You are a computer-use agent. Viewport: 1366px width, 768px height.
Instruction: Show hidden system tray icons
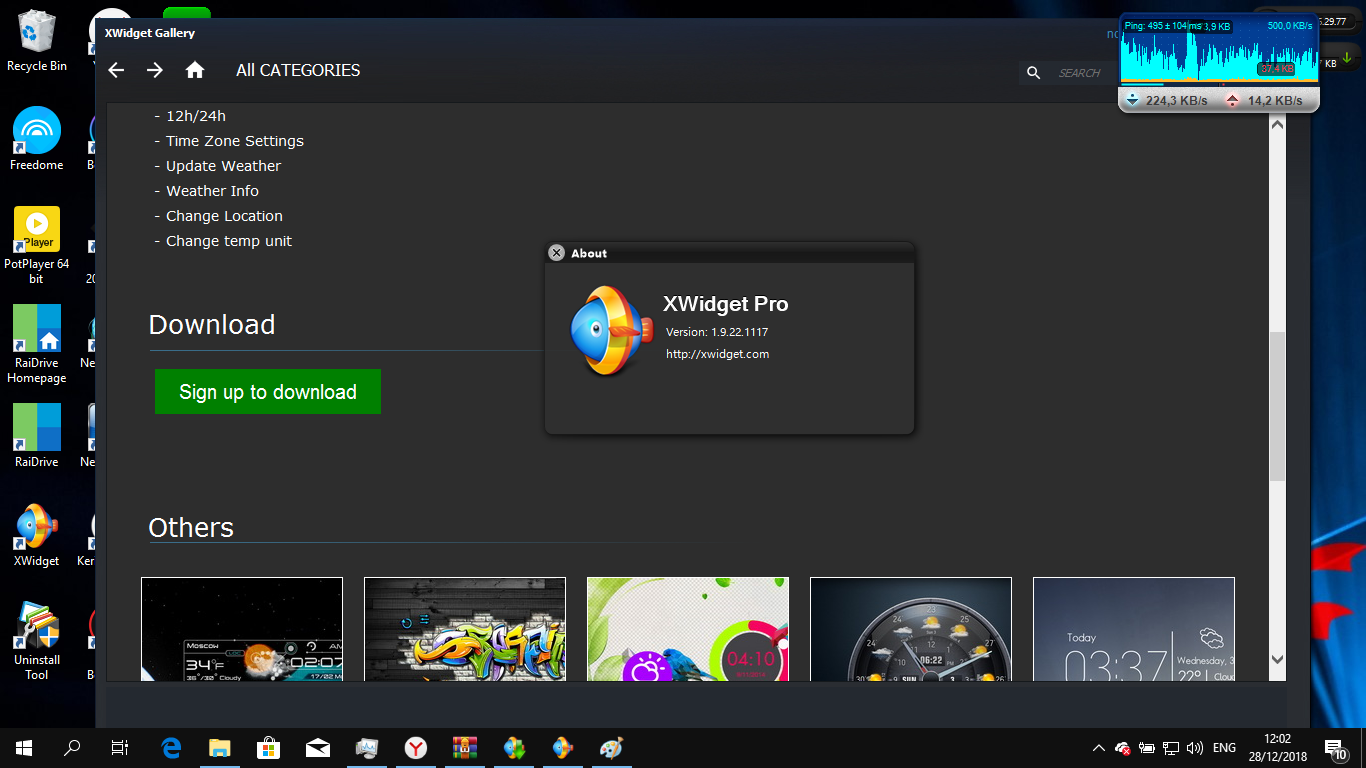click(1099, 748)
